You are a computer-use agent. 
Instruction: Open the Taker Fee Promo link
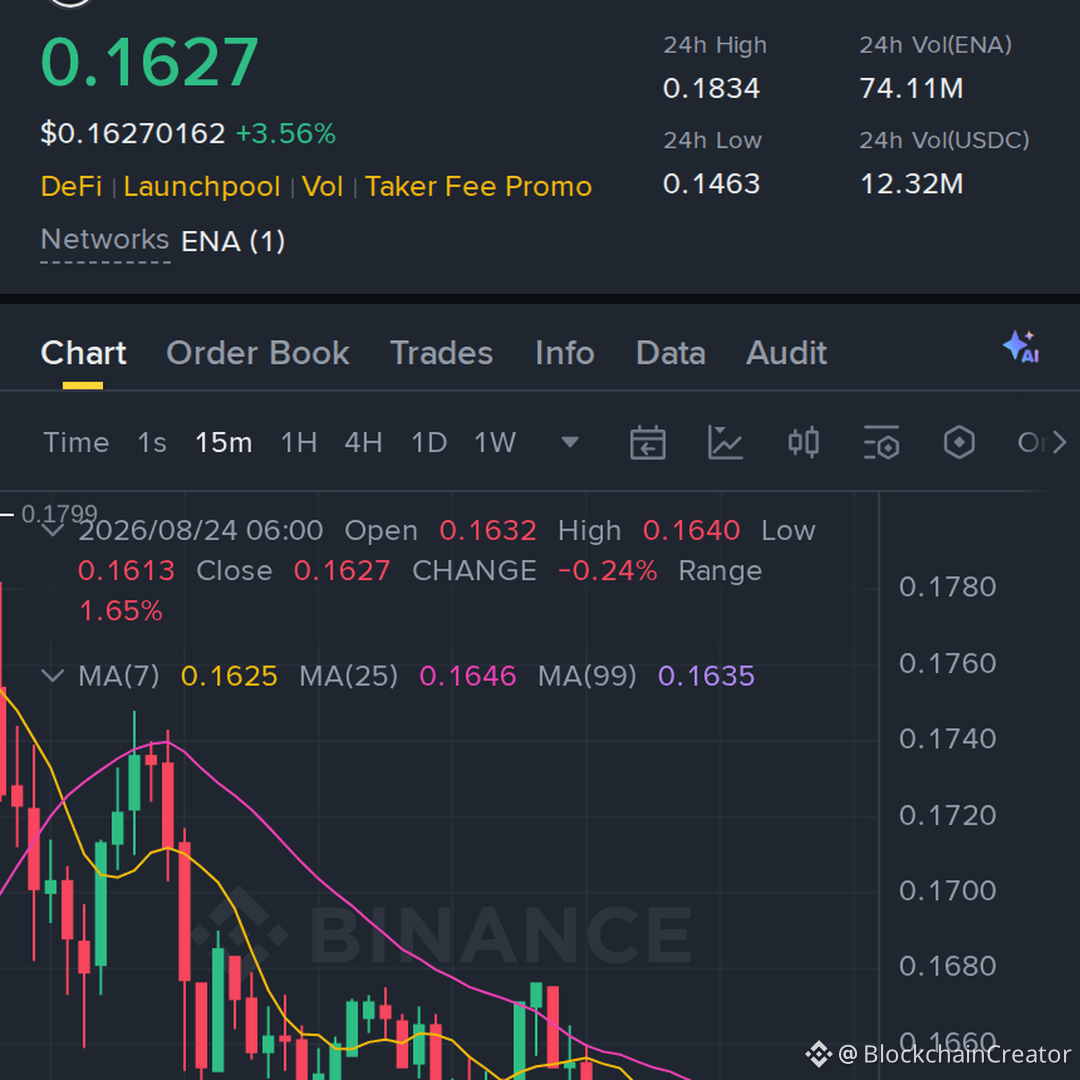(x=479, y=187)
